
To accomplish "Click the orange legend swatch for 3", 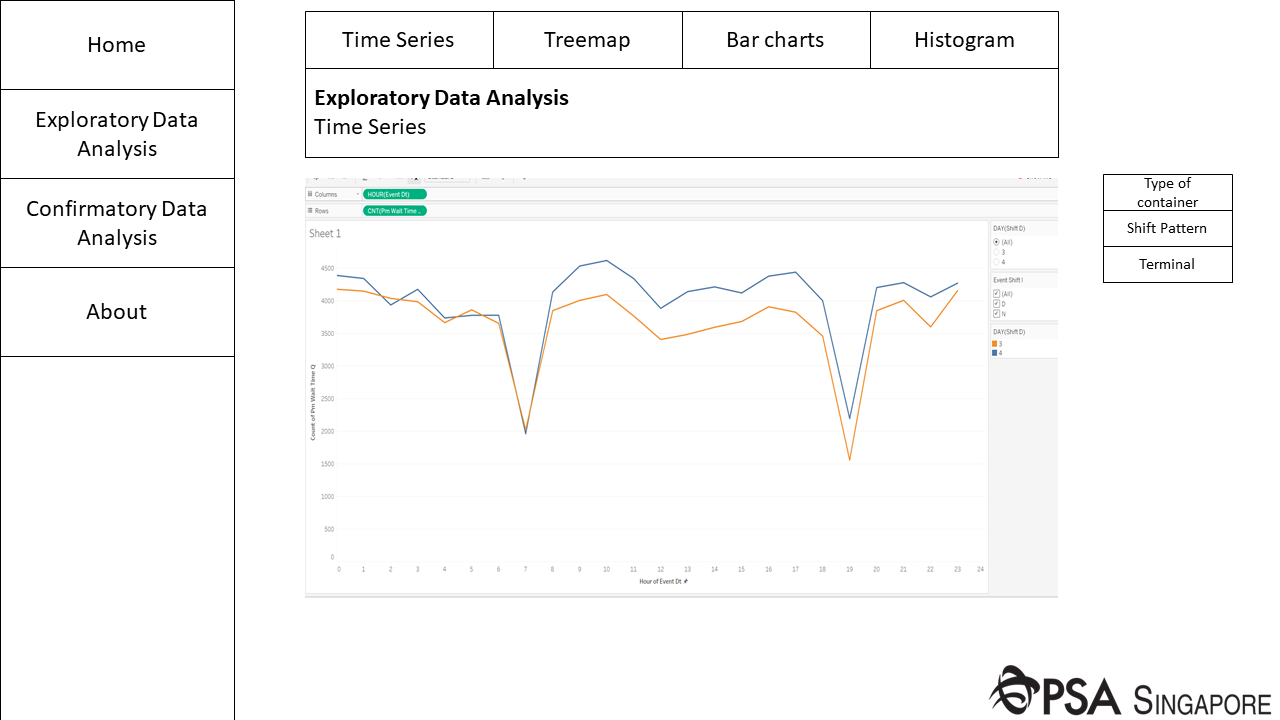I will tap(995, 344).
